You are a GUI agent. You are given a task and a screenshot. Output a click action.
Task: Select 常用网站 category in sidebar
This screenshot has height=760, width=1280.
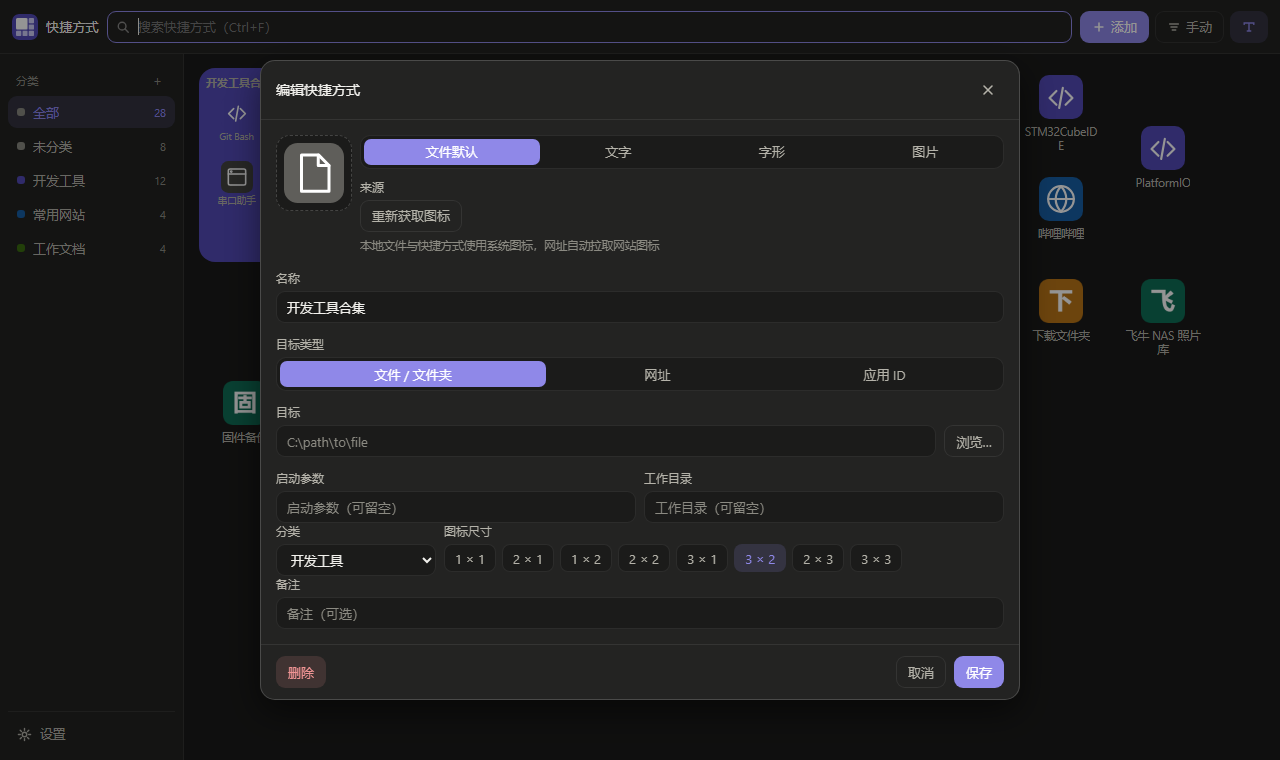91,214
